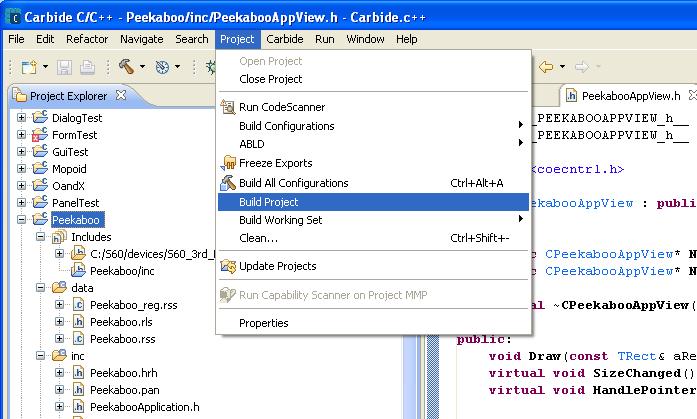Expand the Mopoid project node
Screen dimensions: 697x419
click(x=21, y=168)
